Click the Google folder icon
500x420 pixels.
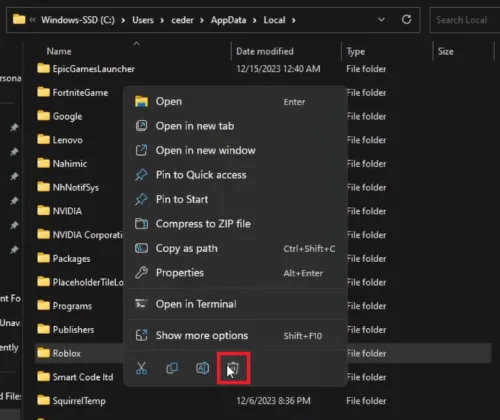tap(43, 116)
